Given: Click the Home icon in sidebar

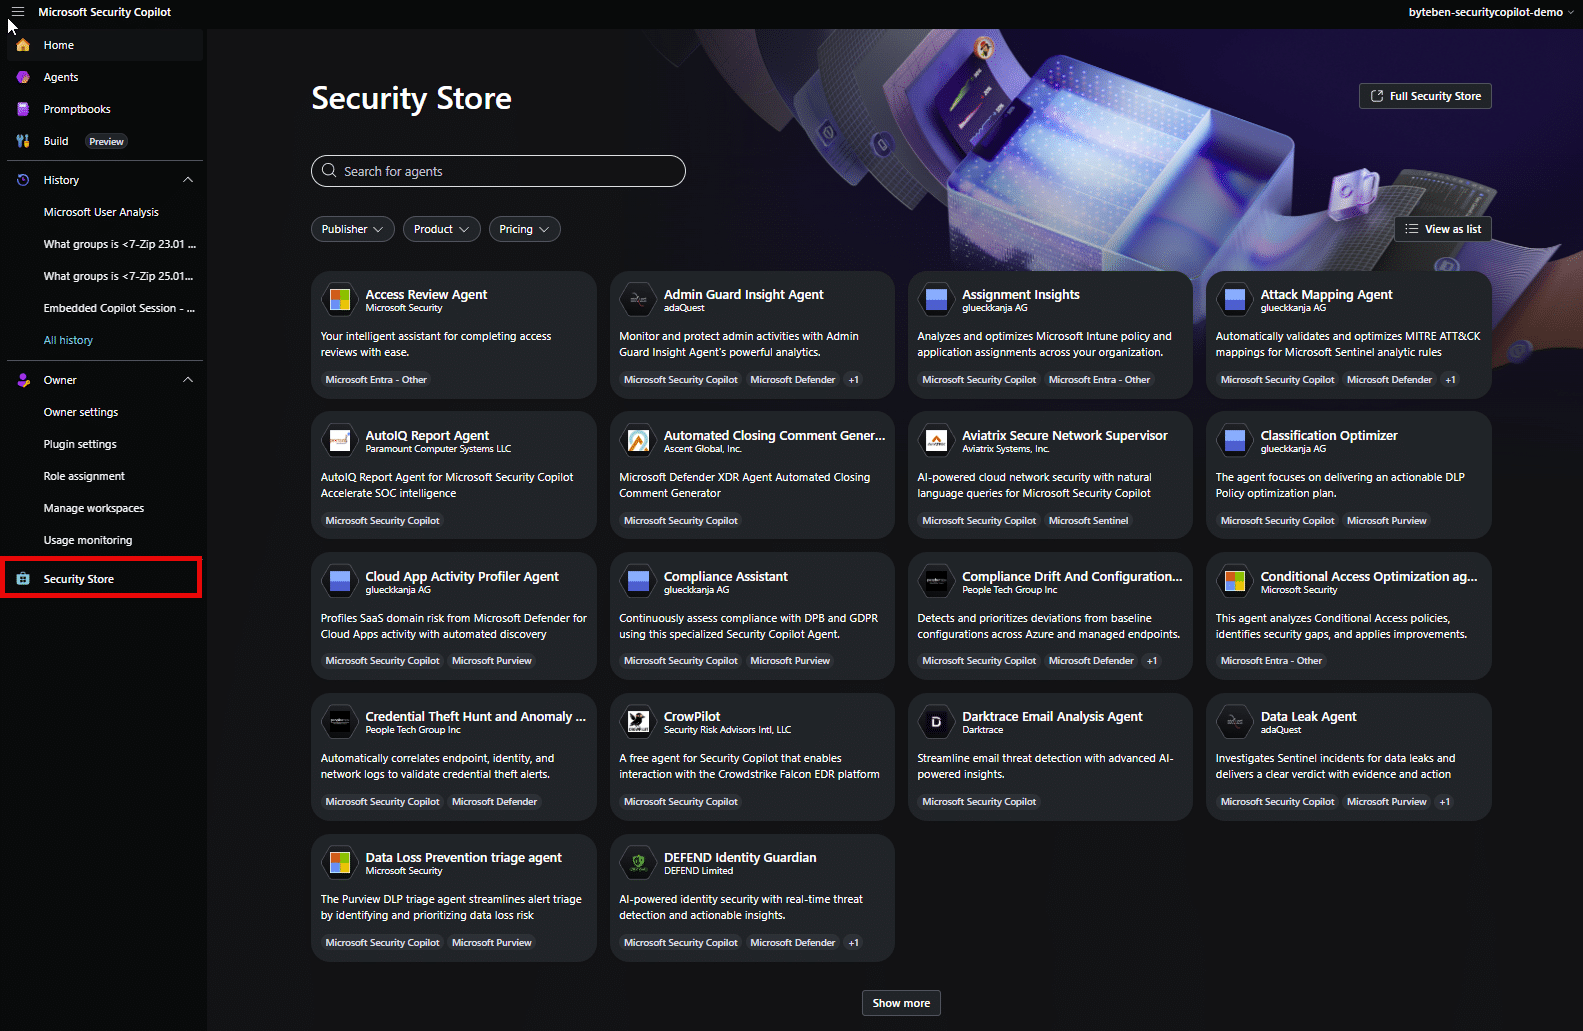Looking at the screenshot, I should click(23, 45).
